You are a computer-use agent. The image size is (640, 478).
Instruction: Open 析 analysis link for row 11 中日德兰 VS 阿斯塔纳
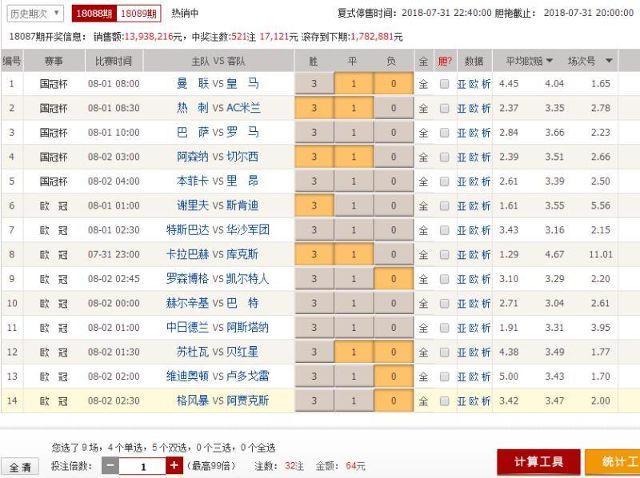click(x=486, y=328)
